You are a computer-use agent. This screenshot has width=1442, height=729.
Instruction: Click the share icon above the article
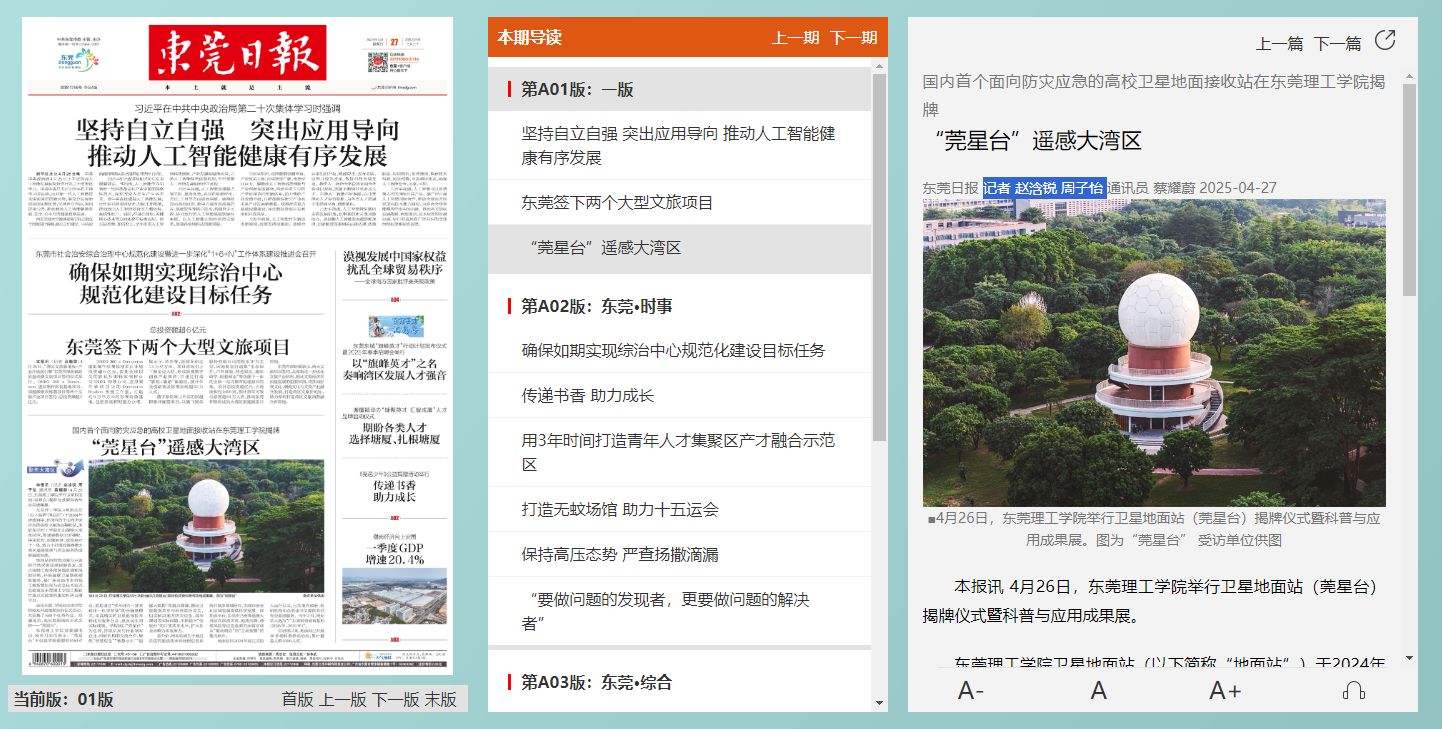(x=1385, y=41)
